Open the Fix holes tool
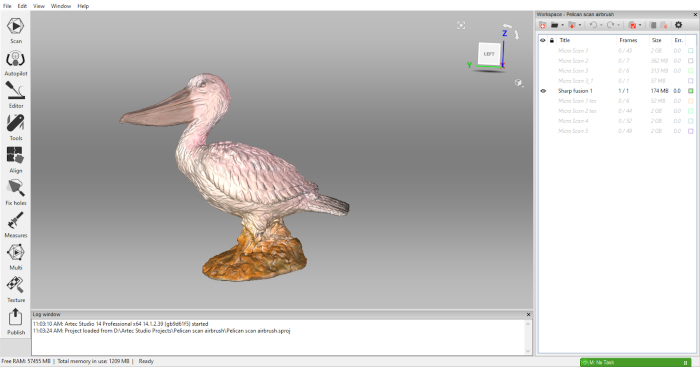The width and height of the screenshot is (700, 367). [x=16, y=192]
